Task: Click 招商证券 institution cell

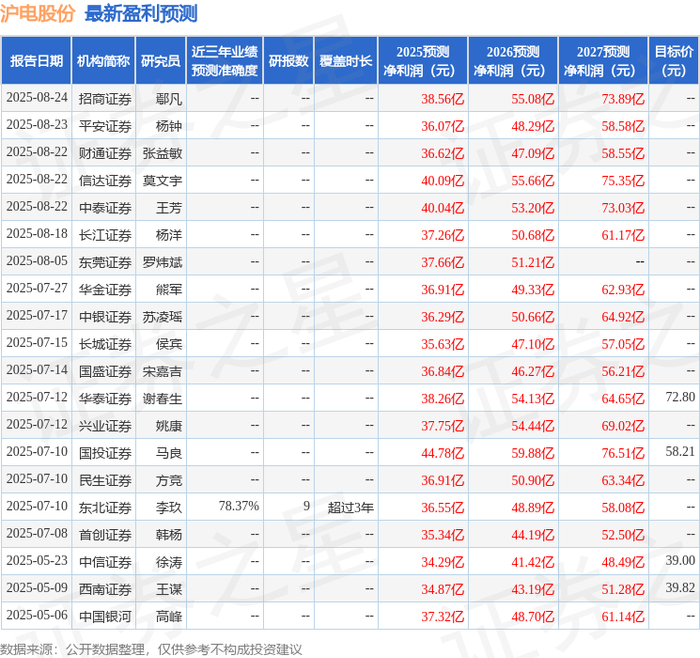Action: tap(105, 98)
